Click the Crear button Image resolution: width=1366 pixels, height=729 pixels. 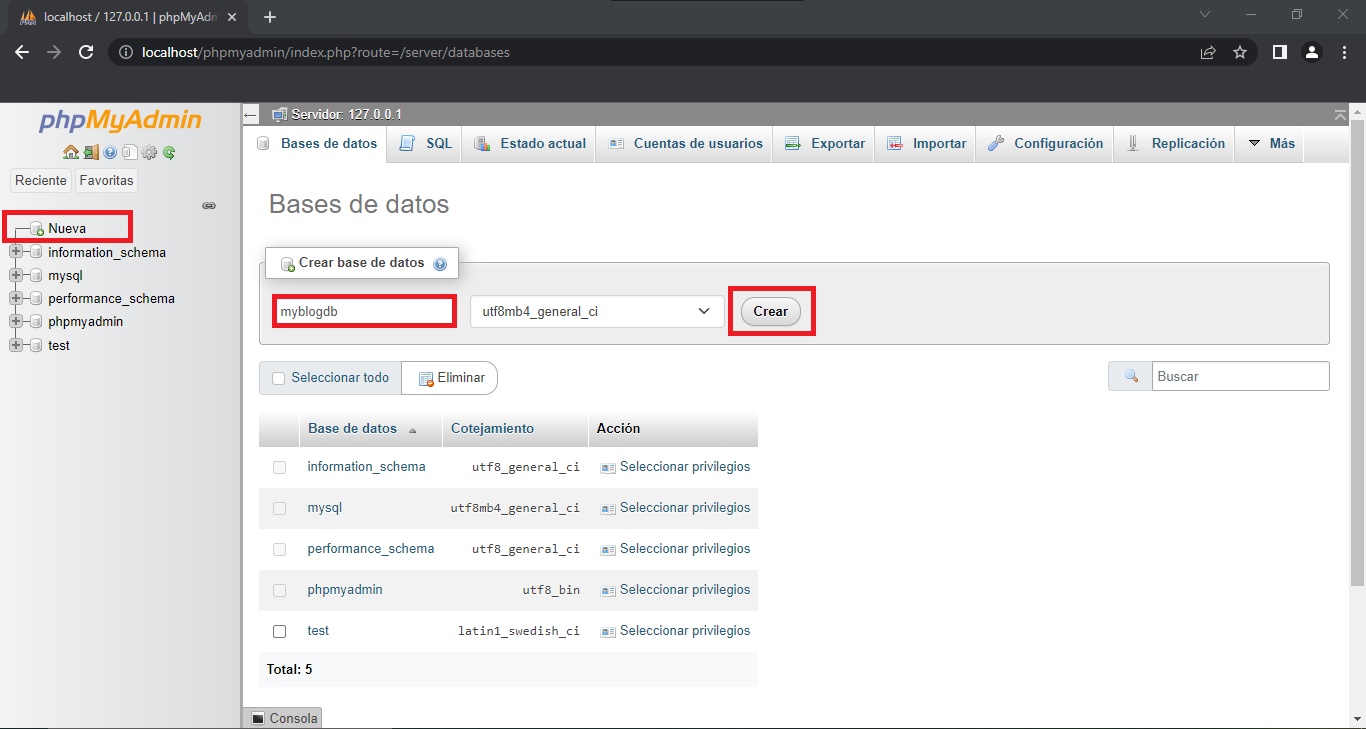[770, 311]
